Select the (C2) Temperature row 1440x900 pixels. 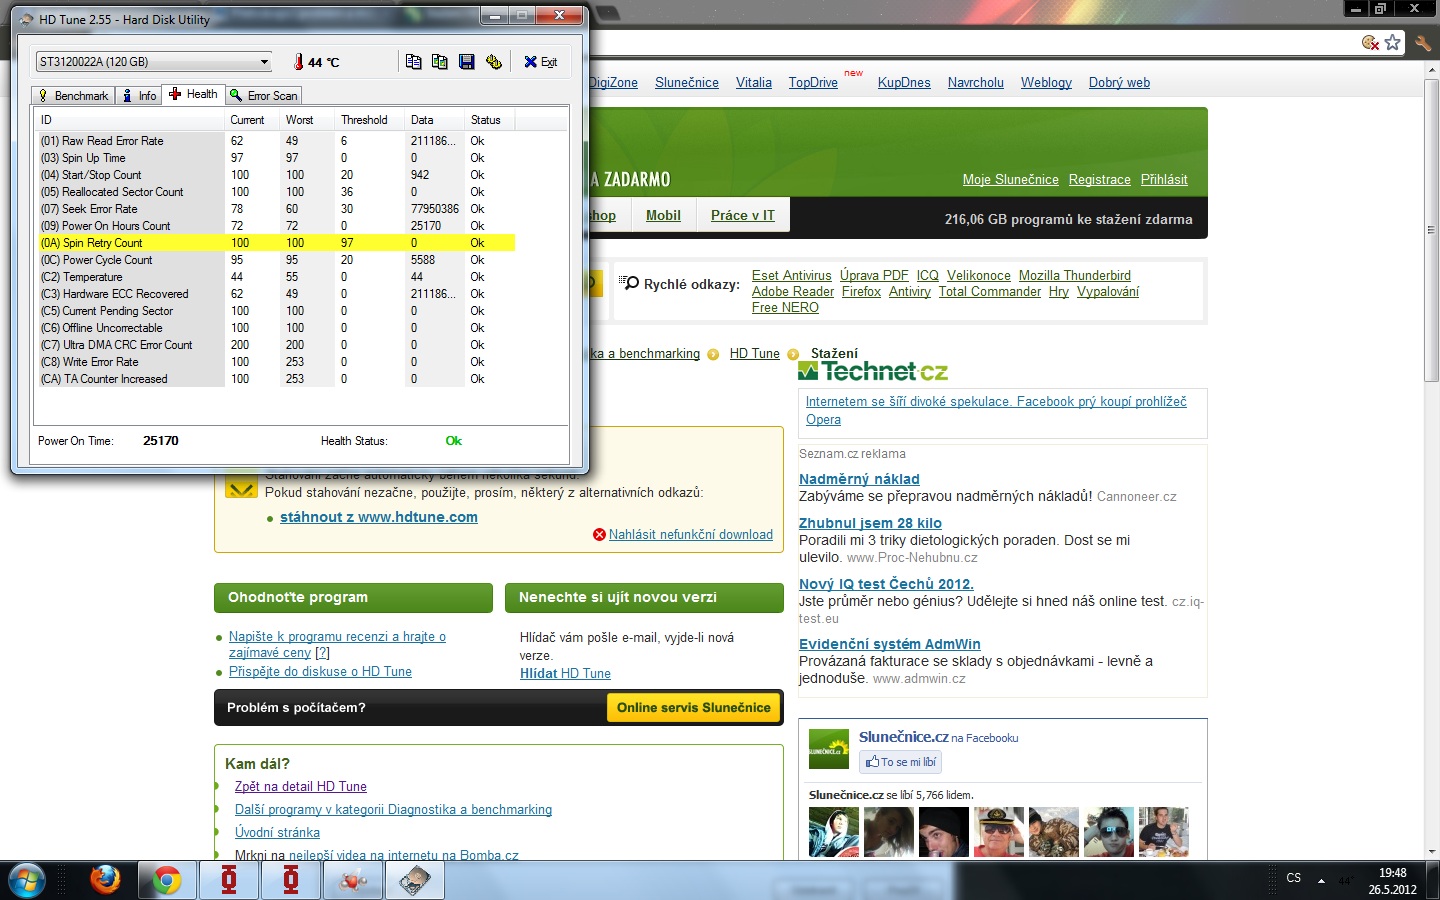275,277
